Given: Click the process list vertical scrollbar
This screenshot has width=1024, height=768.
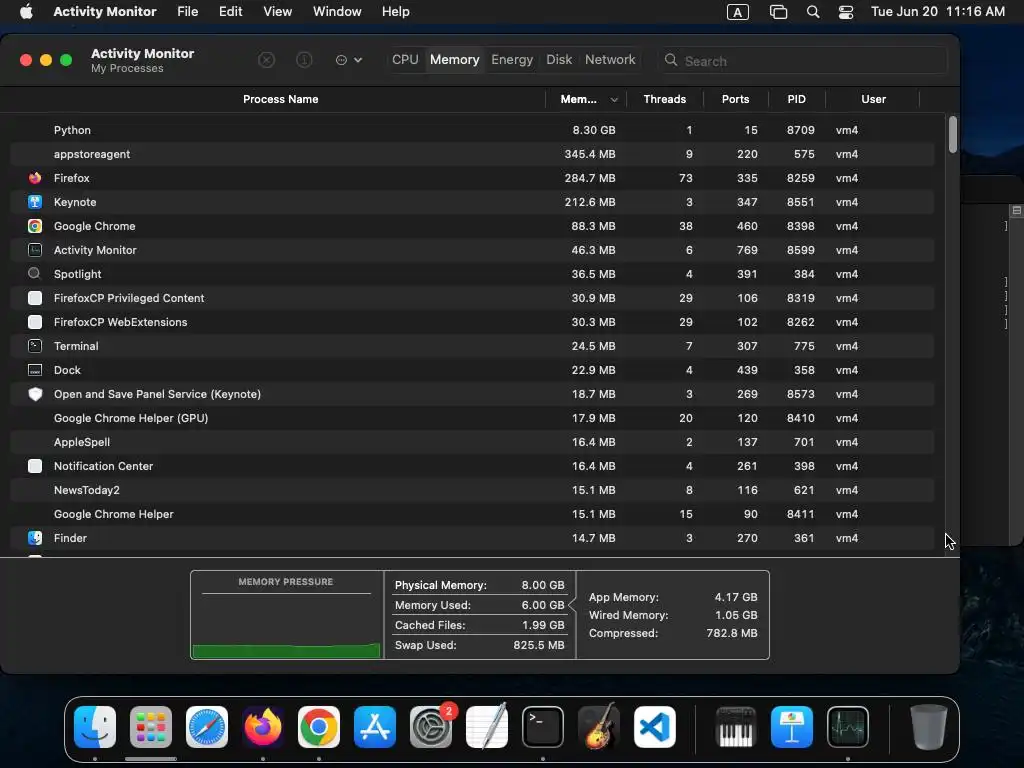Looking at the screenshot, I should (x=953, y=135).
